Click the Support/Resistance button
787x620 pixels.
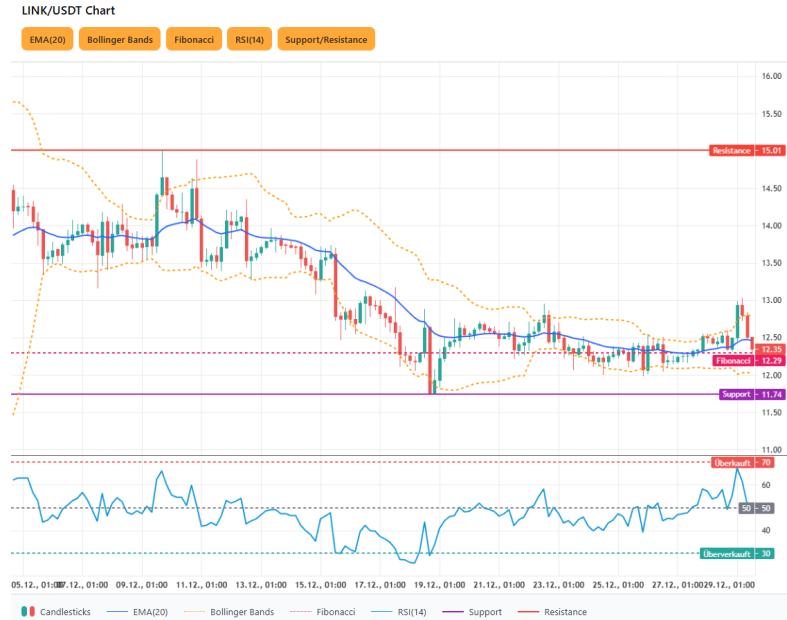[x=326, y=40]
